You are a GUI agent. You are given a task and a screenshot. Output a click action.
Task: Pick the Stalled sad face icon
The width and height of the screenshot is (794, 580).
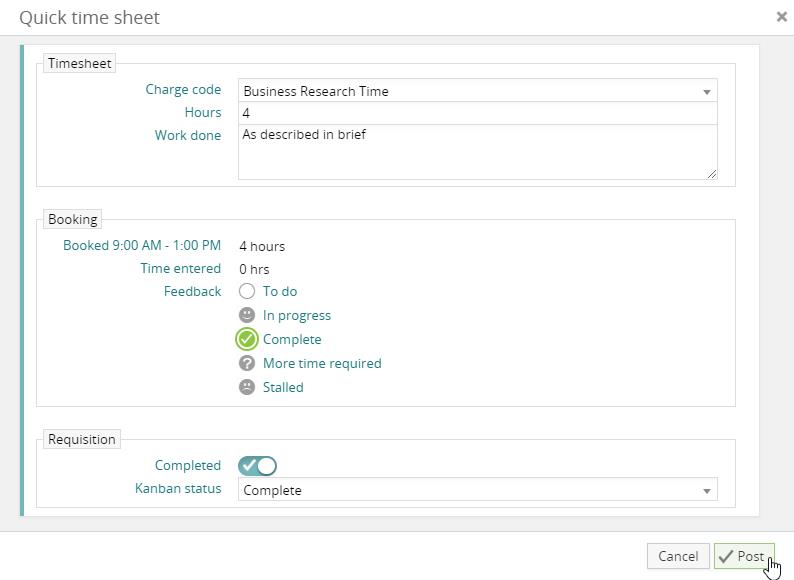[247, 387]
